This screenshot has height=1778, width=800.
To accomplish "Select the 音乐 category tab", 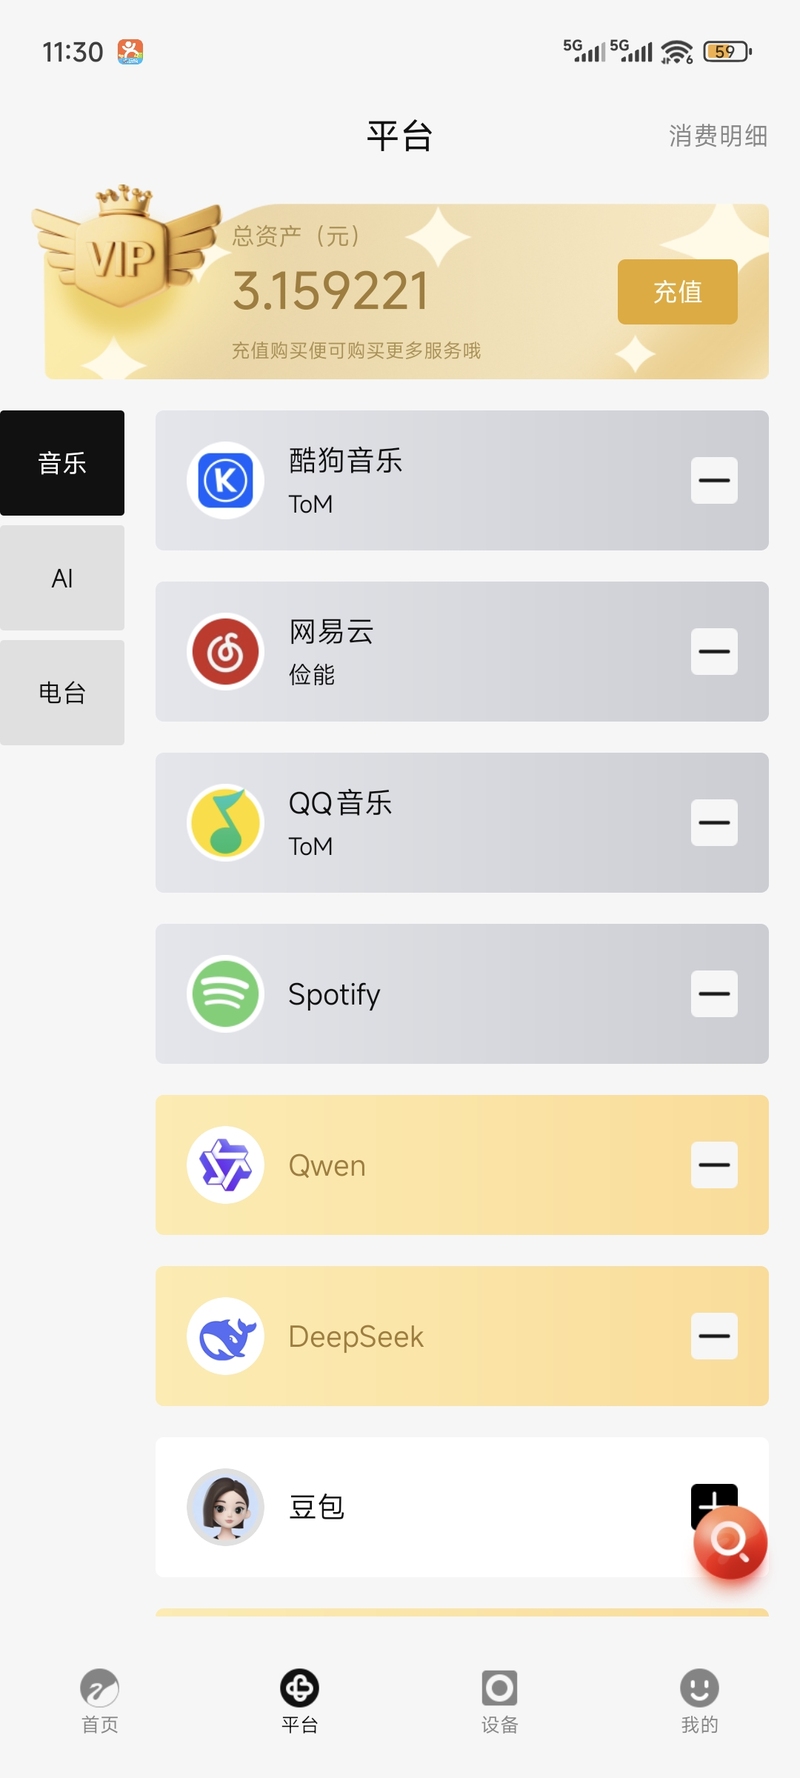I will (62, 463).
